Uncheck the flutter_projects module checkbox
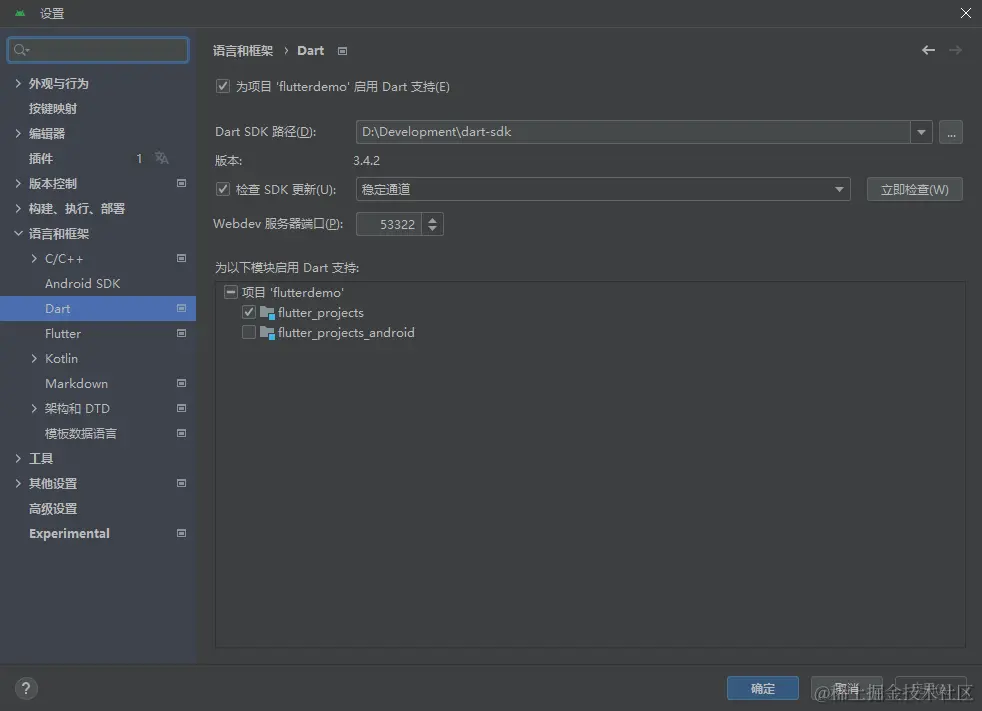Screen dimensions: 982x711 tap(249, 312)
